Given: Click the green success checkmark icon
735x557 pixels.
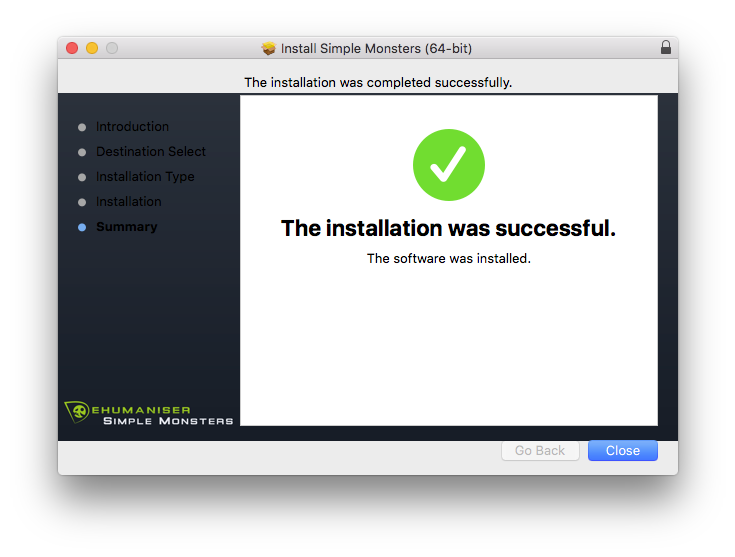Looking at the screenshot, I should (x=449, y=165).
